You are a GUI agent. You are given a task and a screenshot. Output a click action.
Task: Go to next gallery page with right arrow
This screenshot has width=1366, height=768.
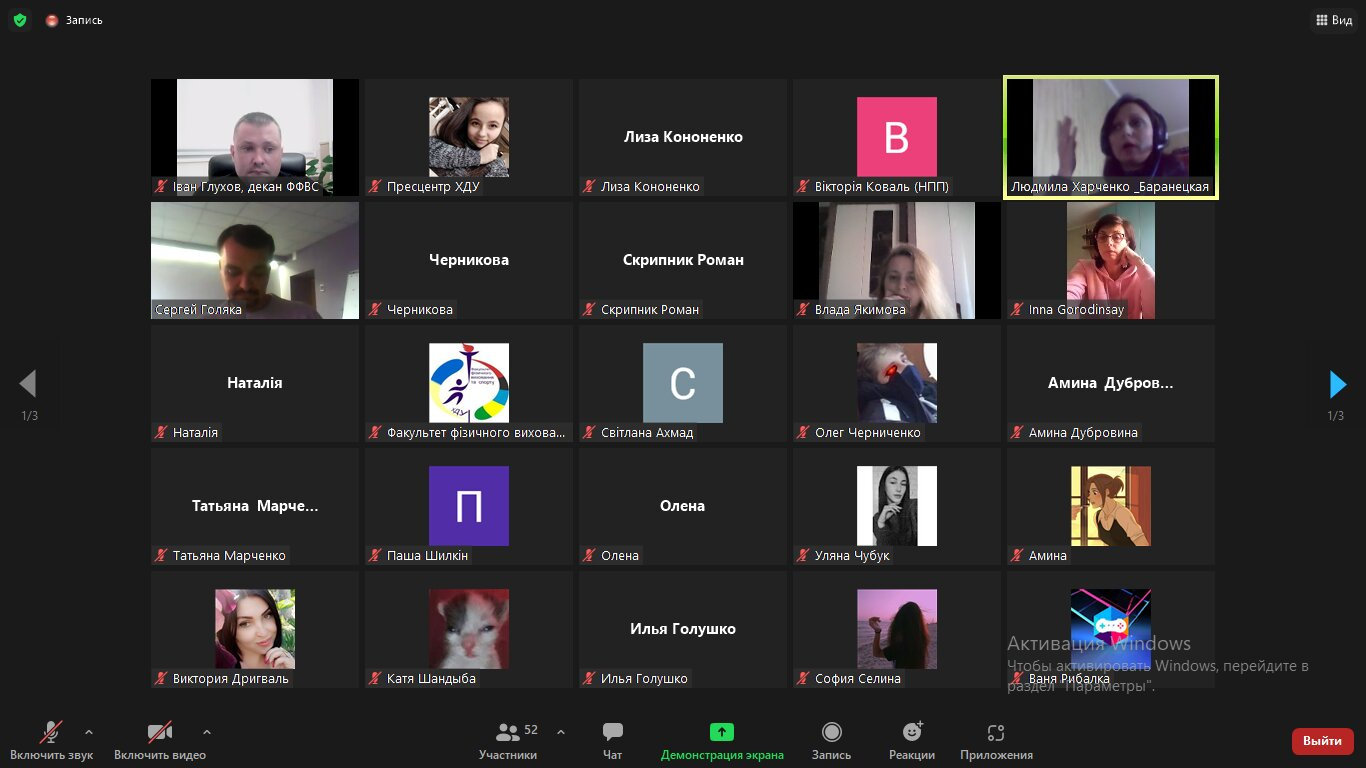pos(1337,384)
